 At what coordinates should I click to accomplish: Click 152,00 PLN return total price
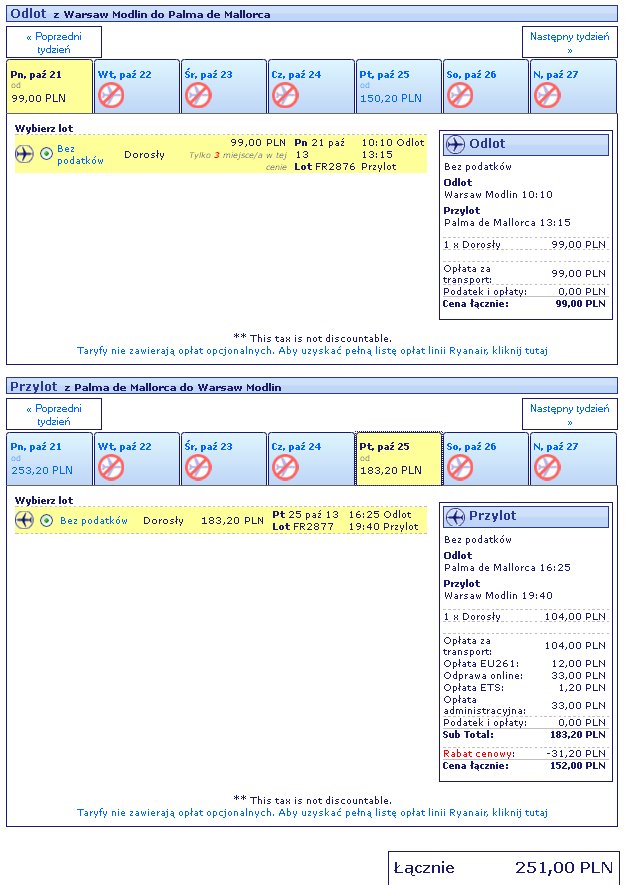click(578, 766)
